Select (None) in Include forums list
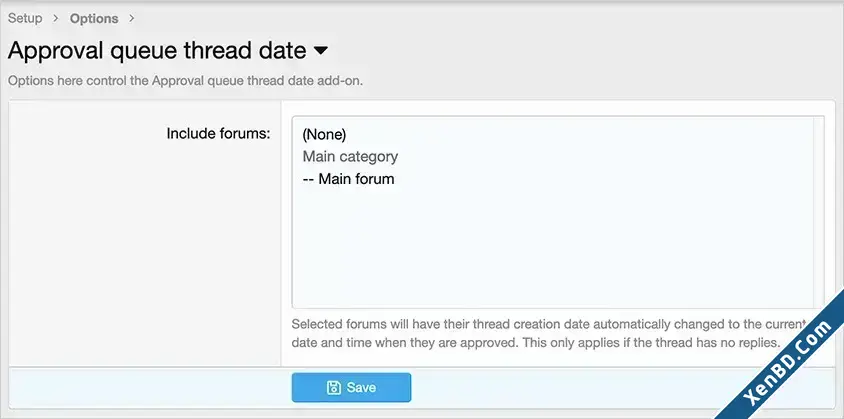 325,134
